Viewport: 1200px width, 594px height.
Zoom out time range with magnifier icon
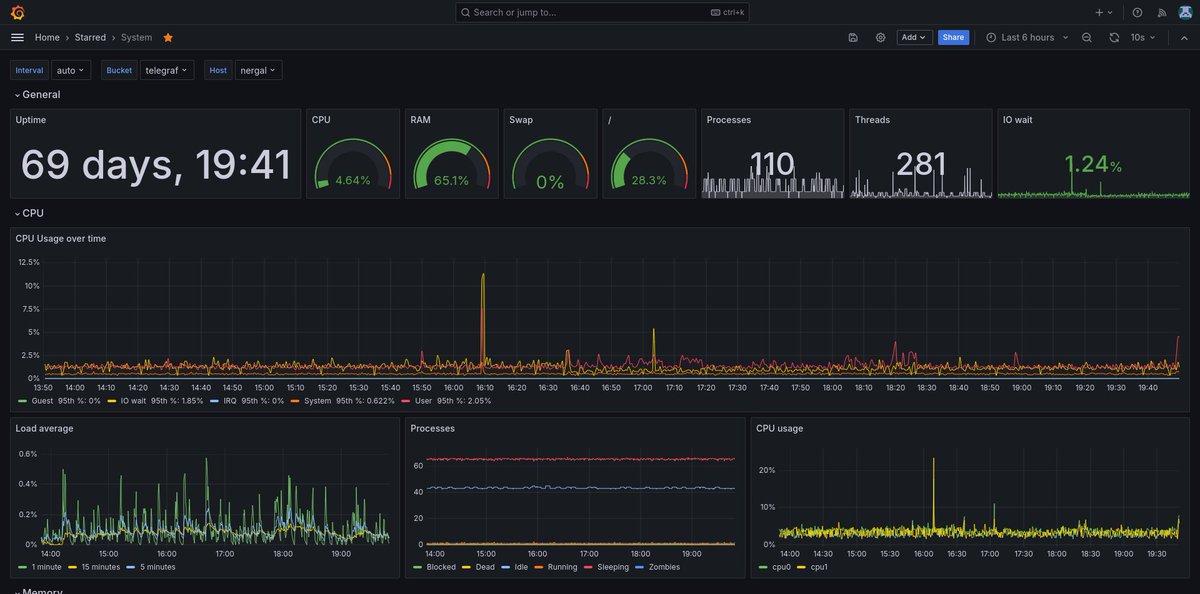[x=1087, y=37]
